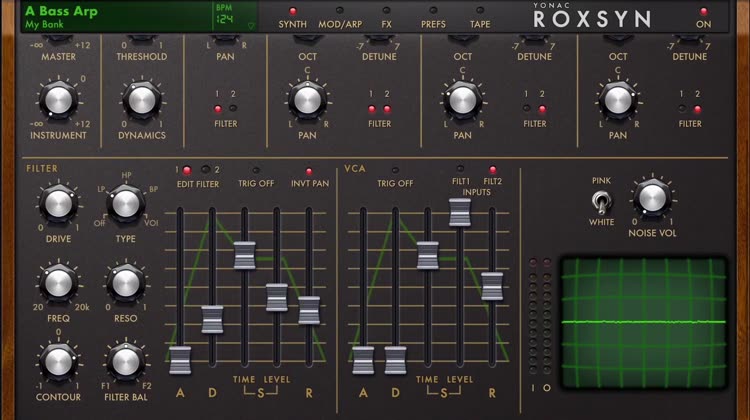Open the TAPE page
The height and width of the screenshot is (420, 750).
[480, 18]
